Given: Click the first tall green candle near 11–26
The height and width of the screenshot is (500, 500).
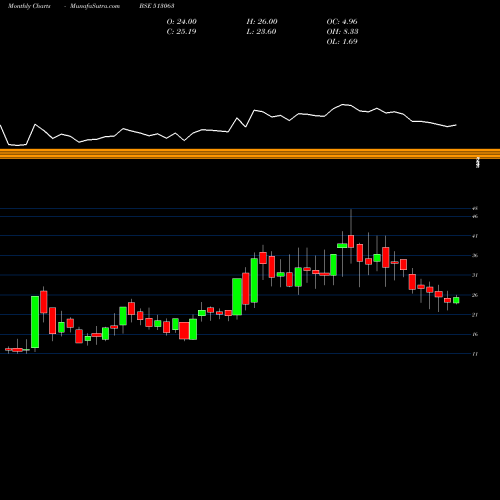Looking at the screenshot, I should click(x=35, y=322).
